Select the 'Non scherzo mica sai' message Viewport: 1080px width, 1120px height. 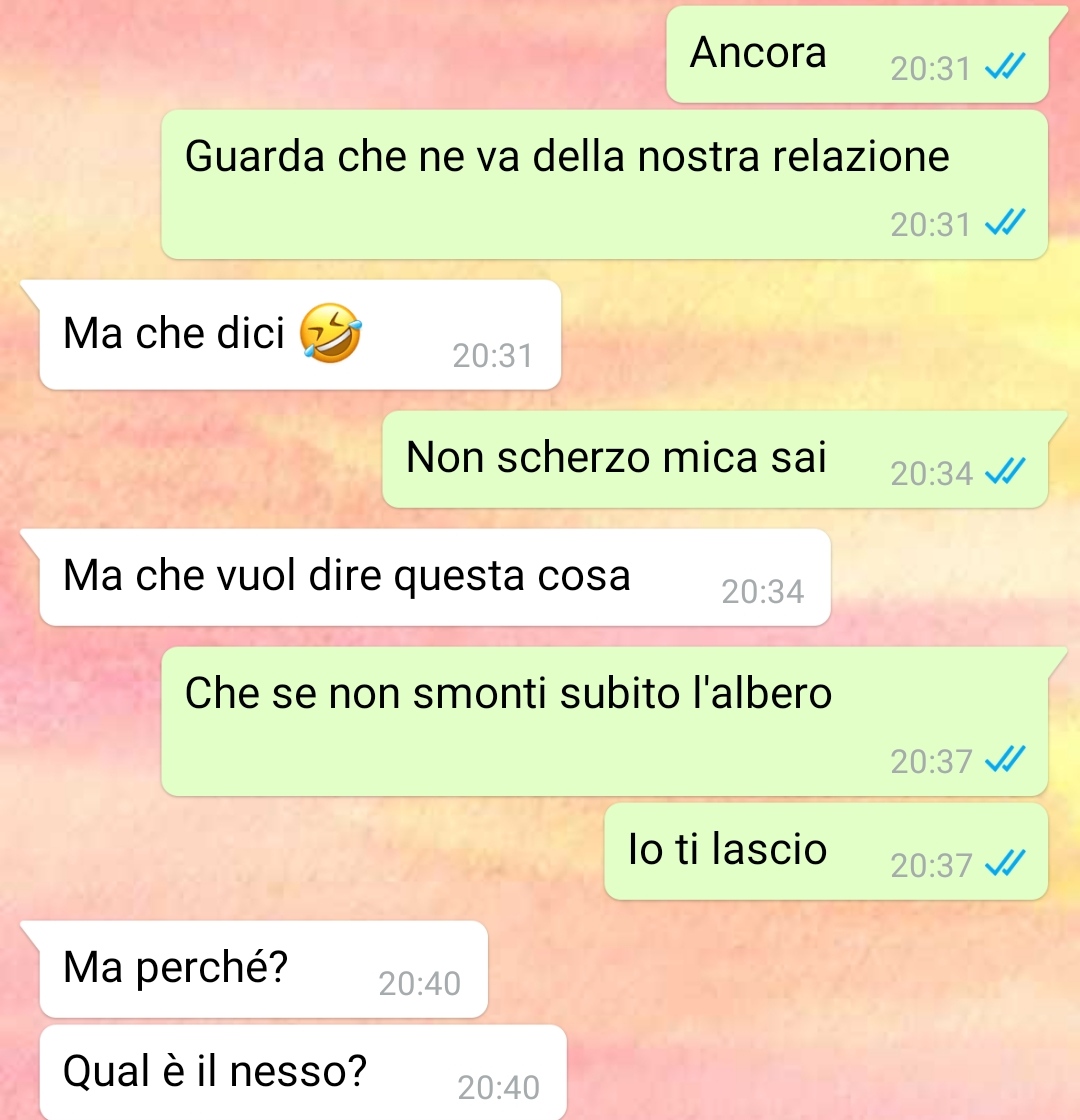coord(715,459)
